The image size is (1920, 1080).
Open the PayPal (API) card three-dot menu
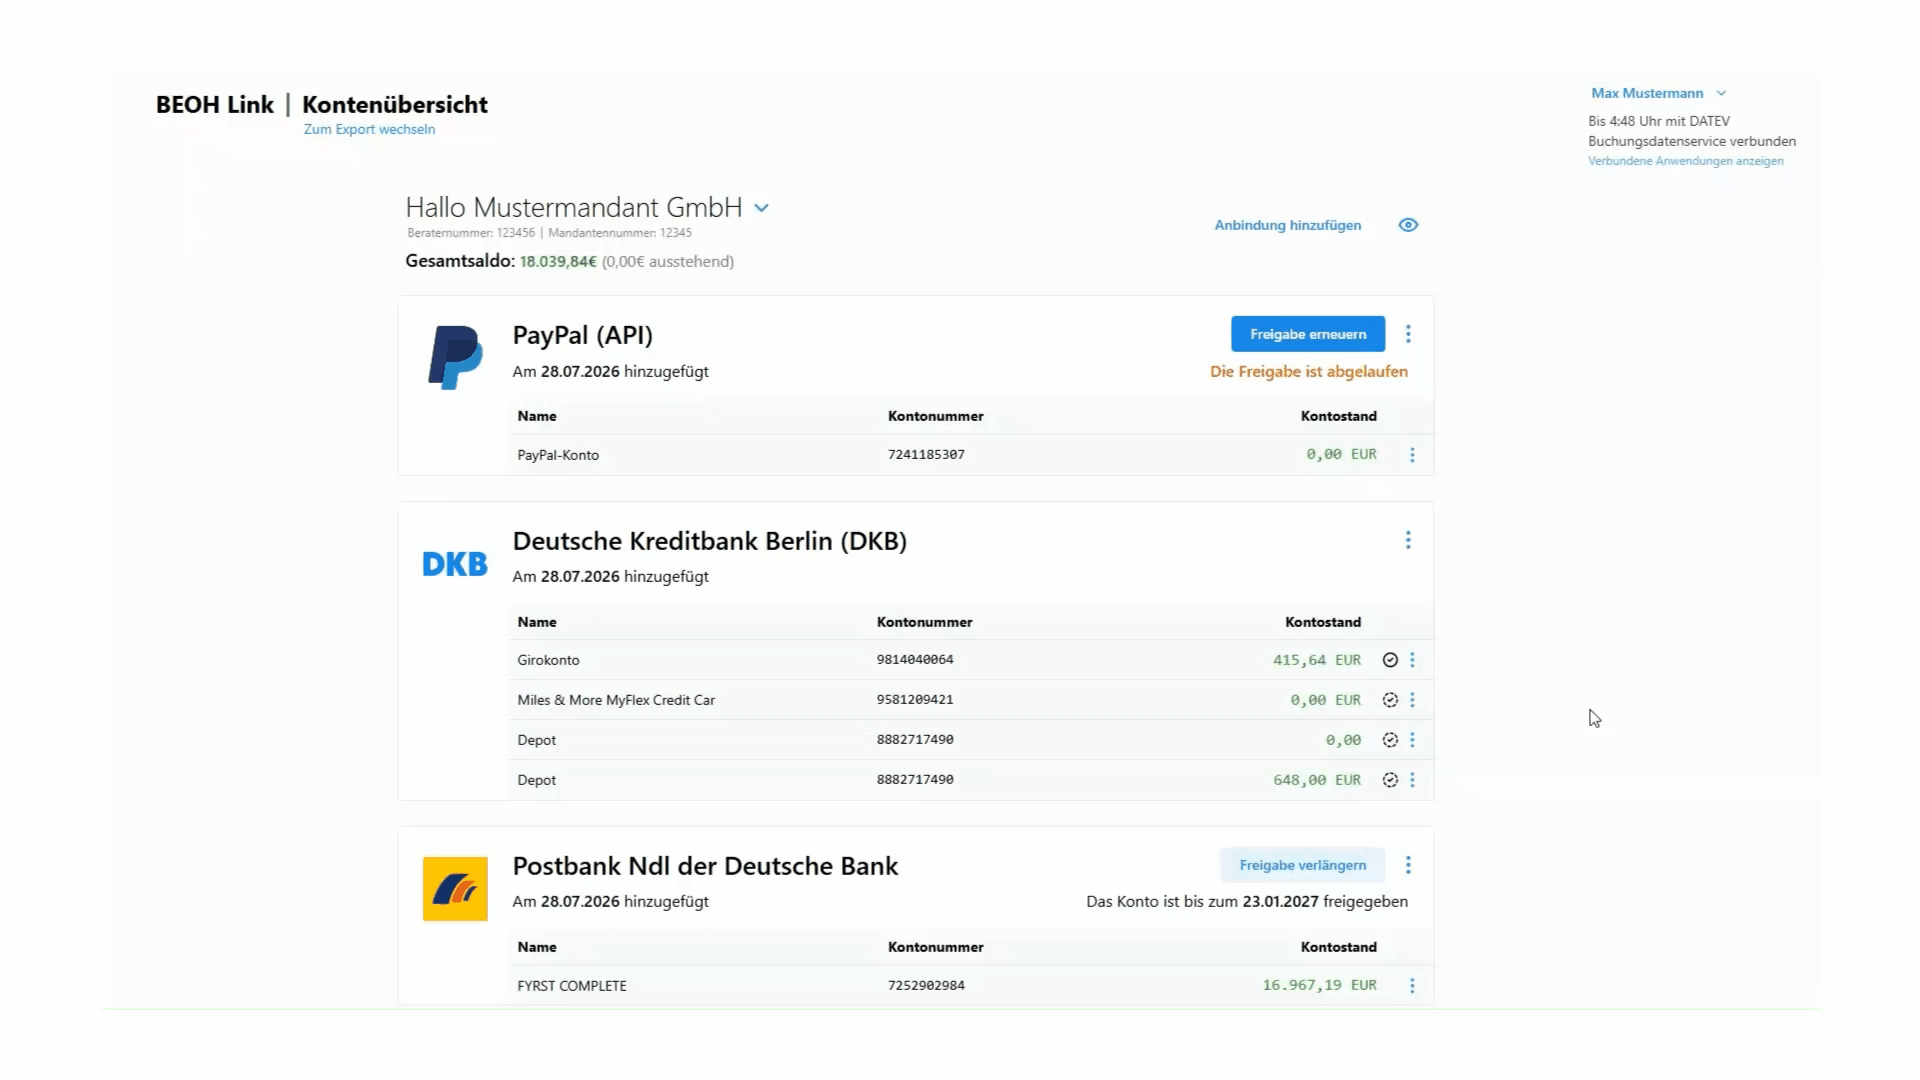tap(1408, 334)
